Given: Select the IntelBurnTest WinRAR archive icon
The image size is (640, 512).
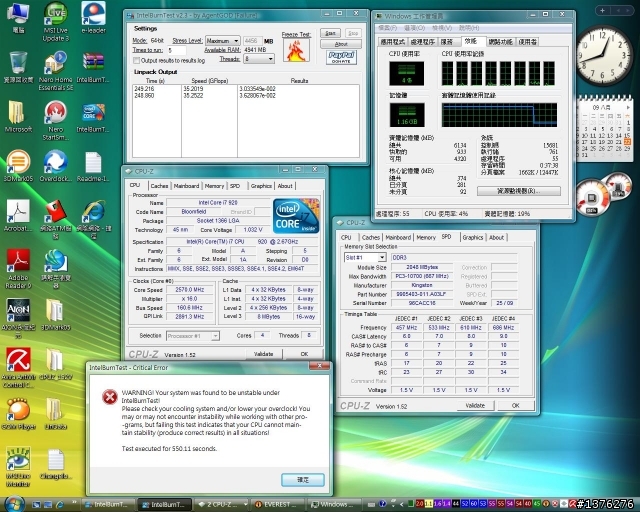Looking at the screenshot, I should tap(93, 67).
